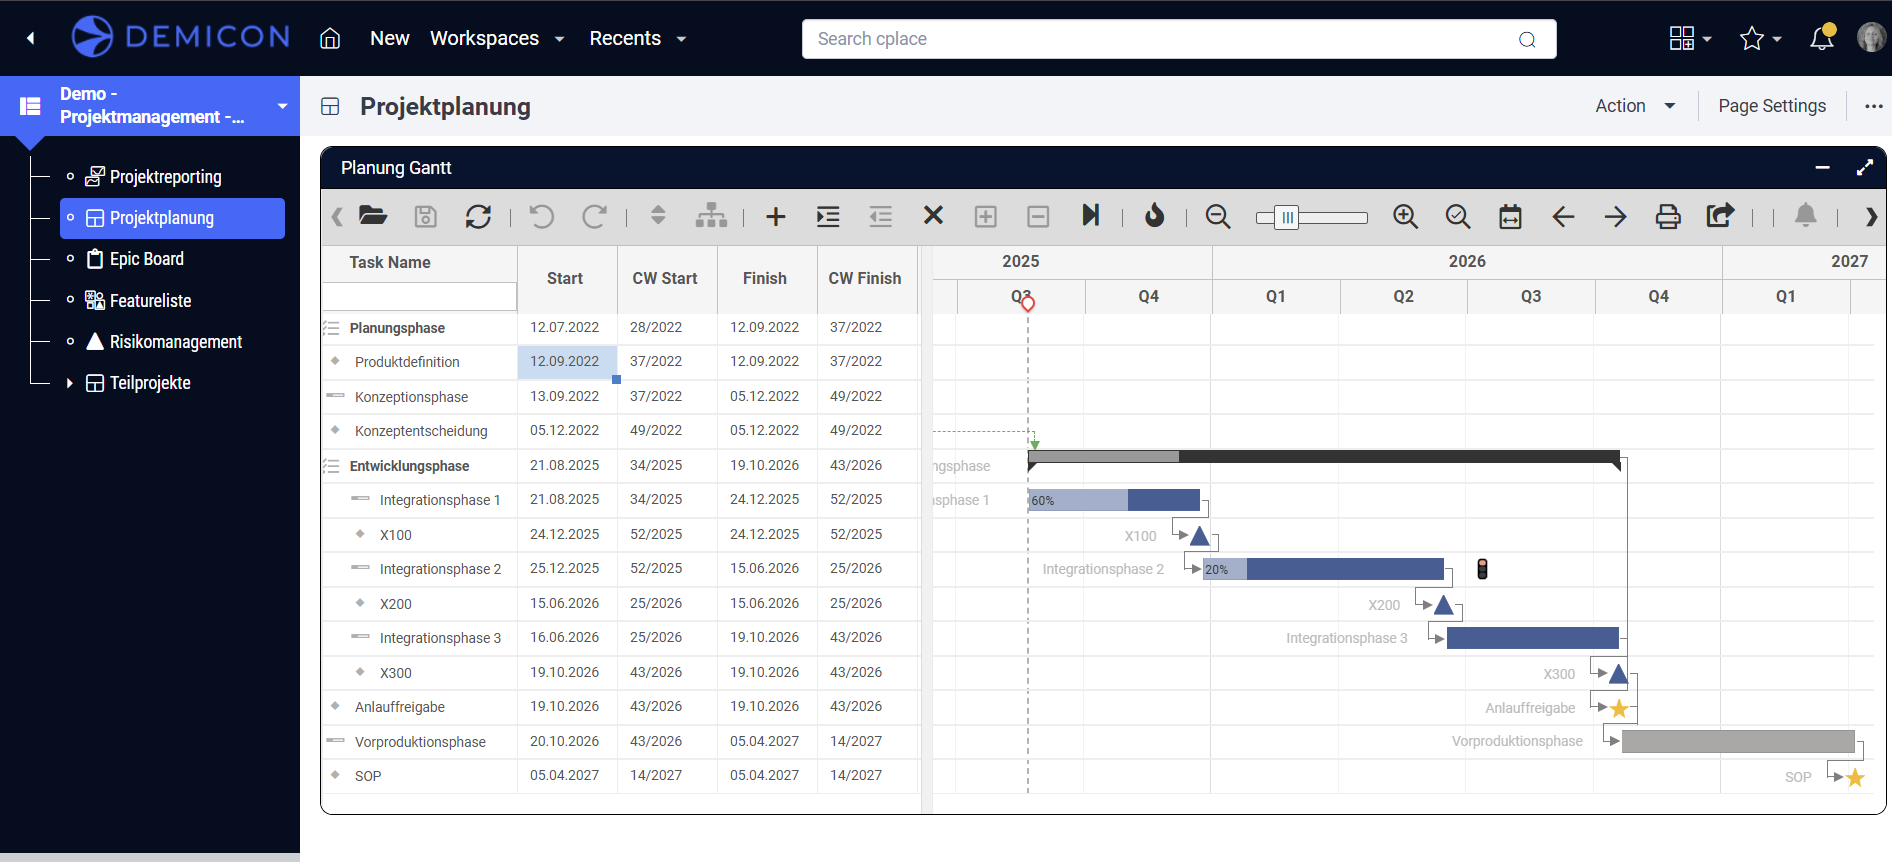Reload the Gantt chart with refresh icon
This screenshot has height=862, width=1892.
click(478, 216)
